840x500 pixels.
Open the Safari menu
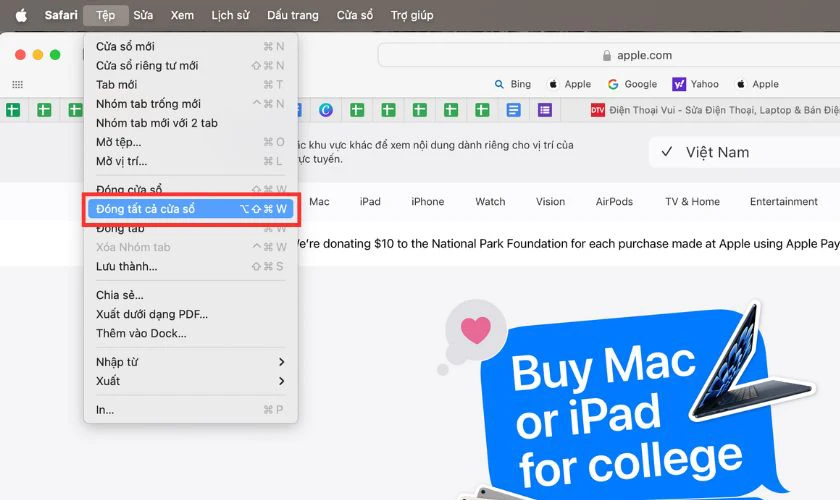click(61, 15)
